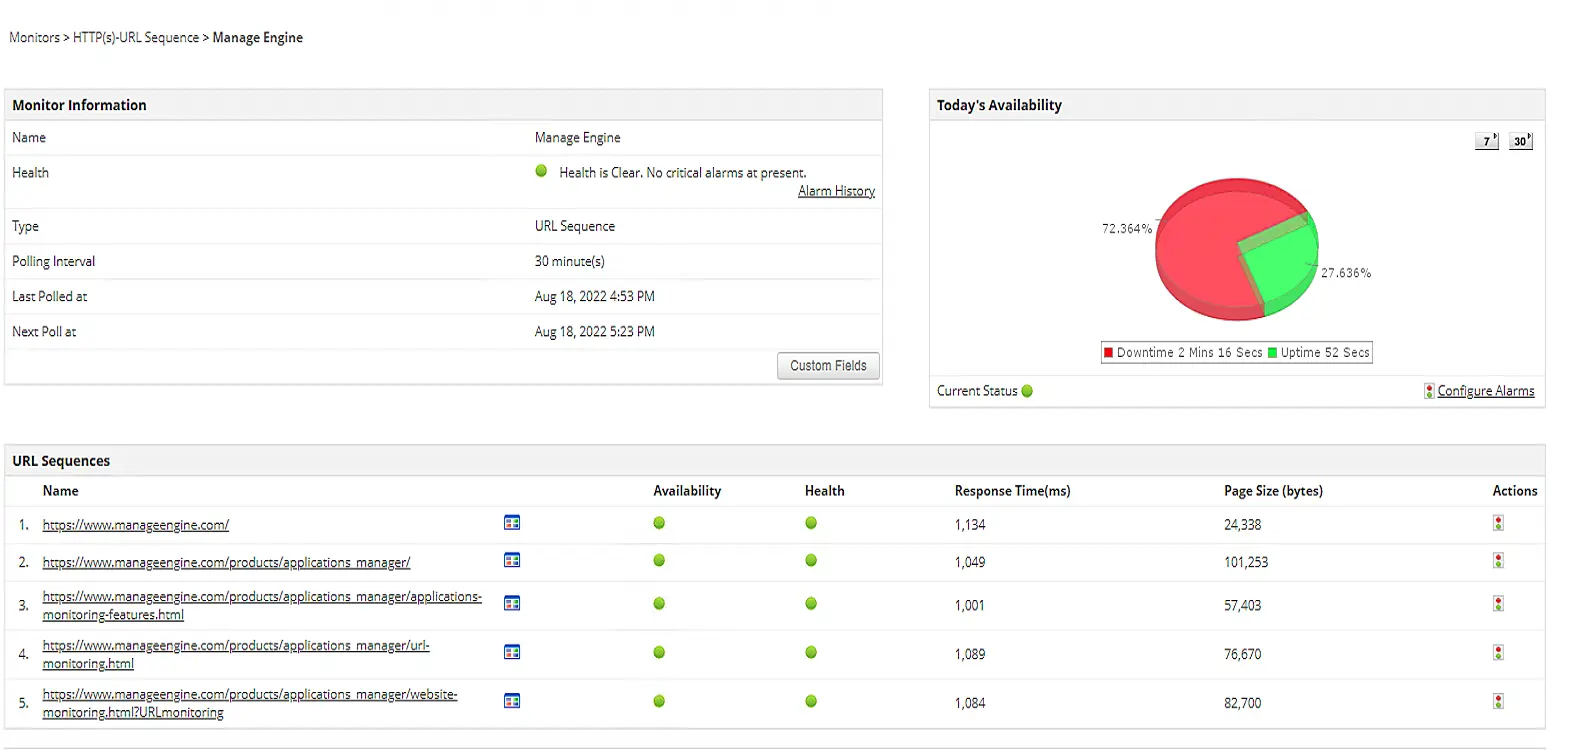Open the Alarm History link
Viewport: 1569px width, 750px height.
click(x=836, y=191)
